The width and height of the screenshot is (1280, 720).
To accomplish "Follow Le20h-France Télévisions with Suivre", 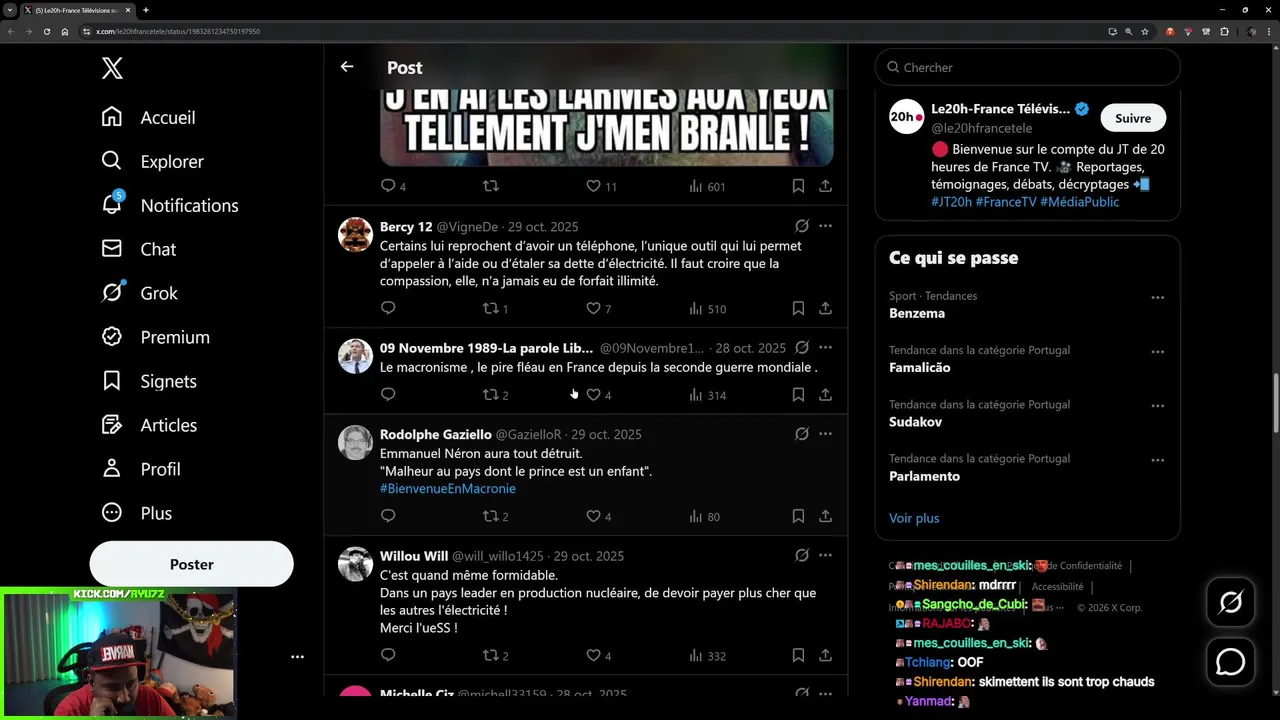I will (x=1133, y=118).
